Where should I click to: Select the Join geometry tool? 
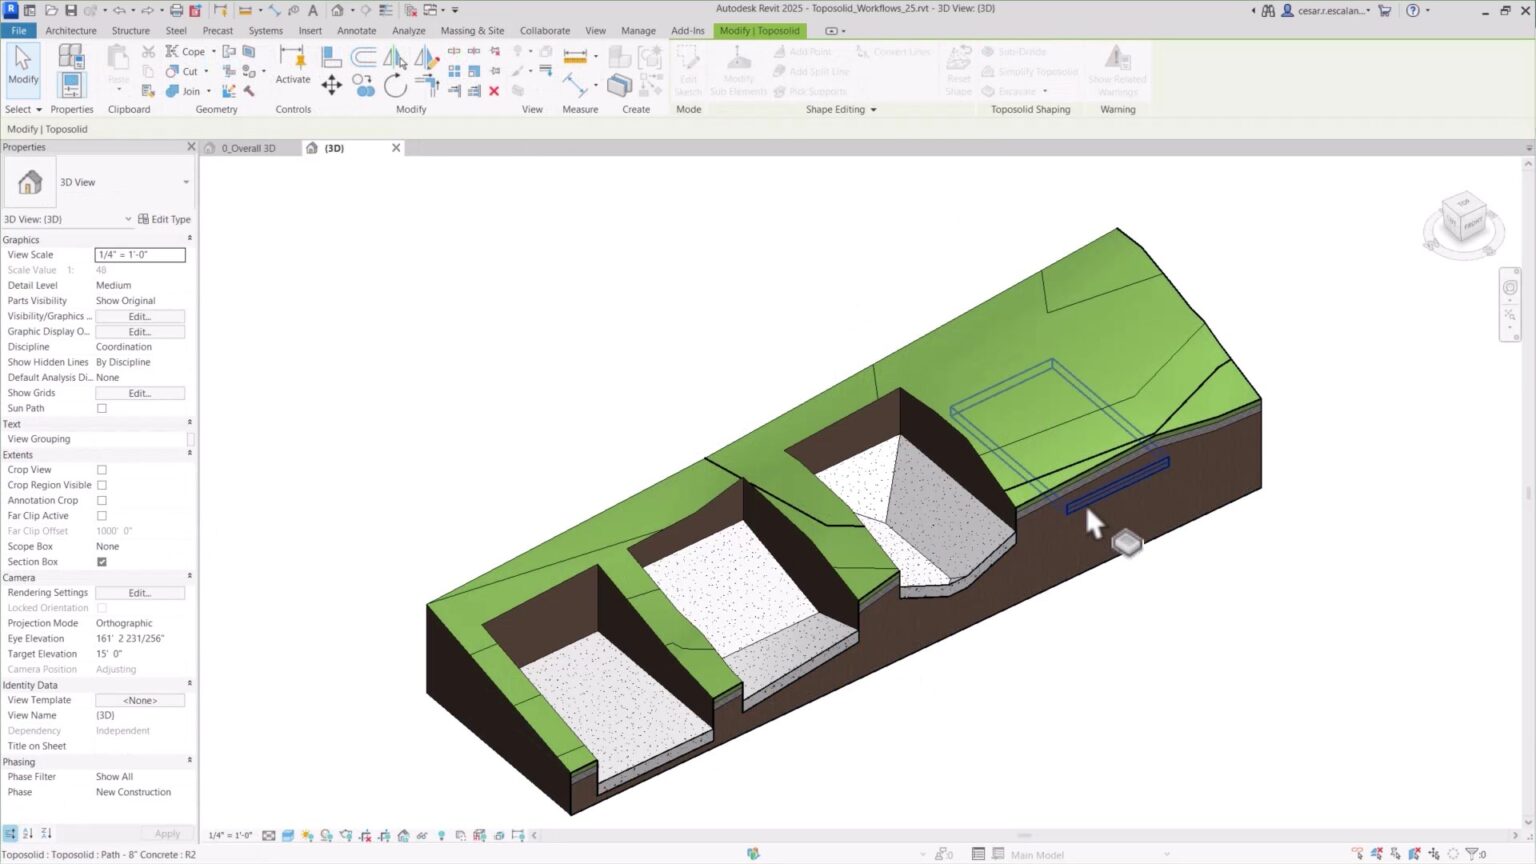(183, 90)
